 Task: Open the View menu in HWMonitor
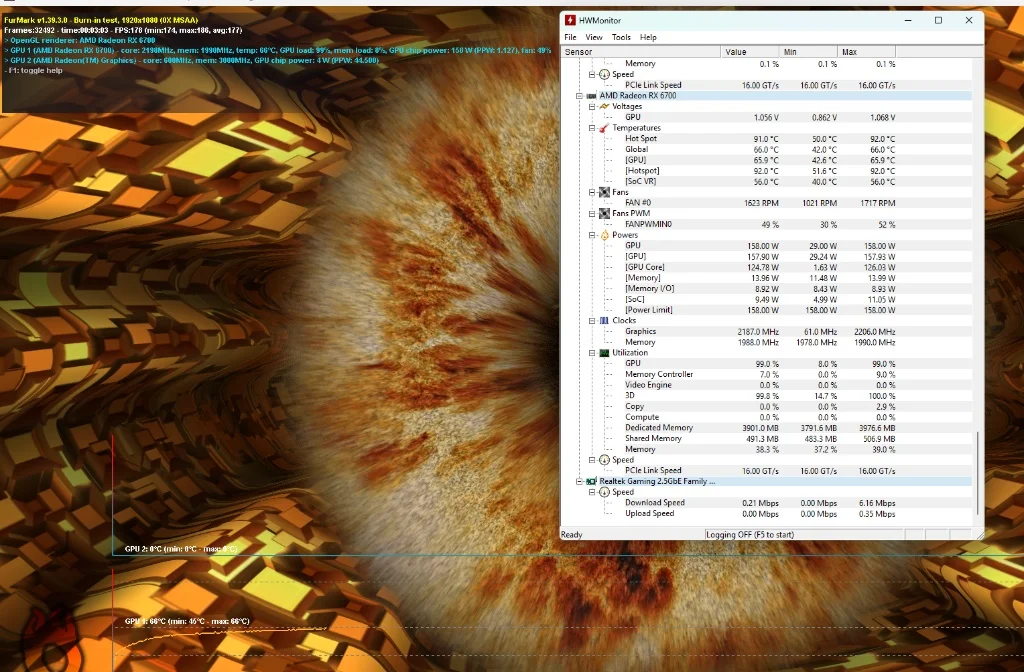click(594, 37)
